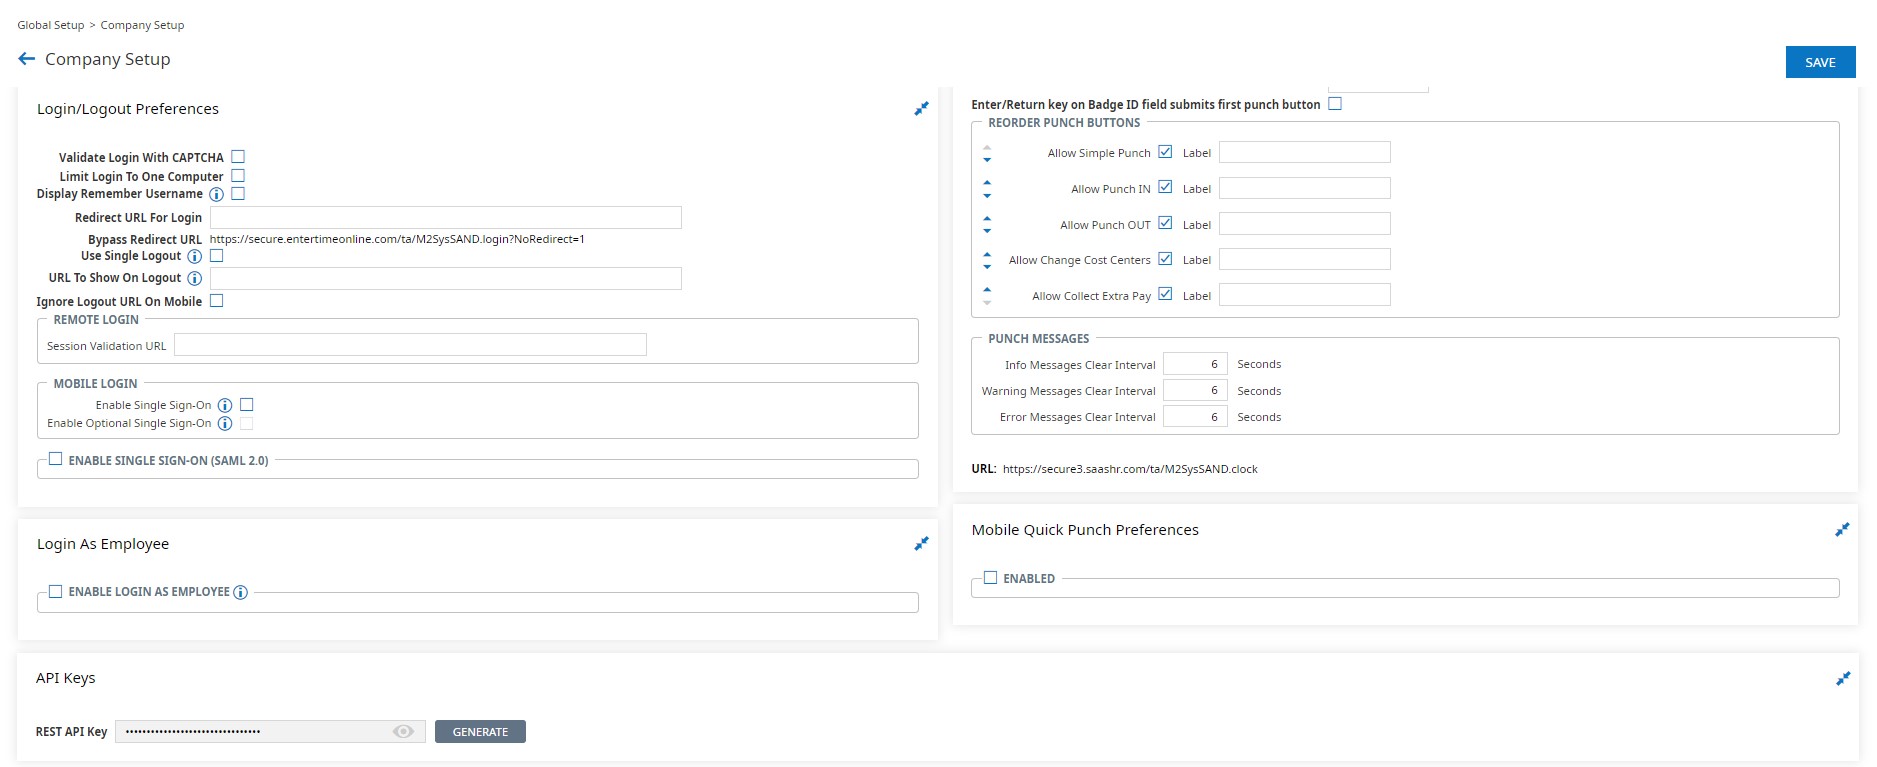The width and height of the screenshot is (1877, 767).
Task: Collapse the Login As Employee panel
Action: pos(921,544)
